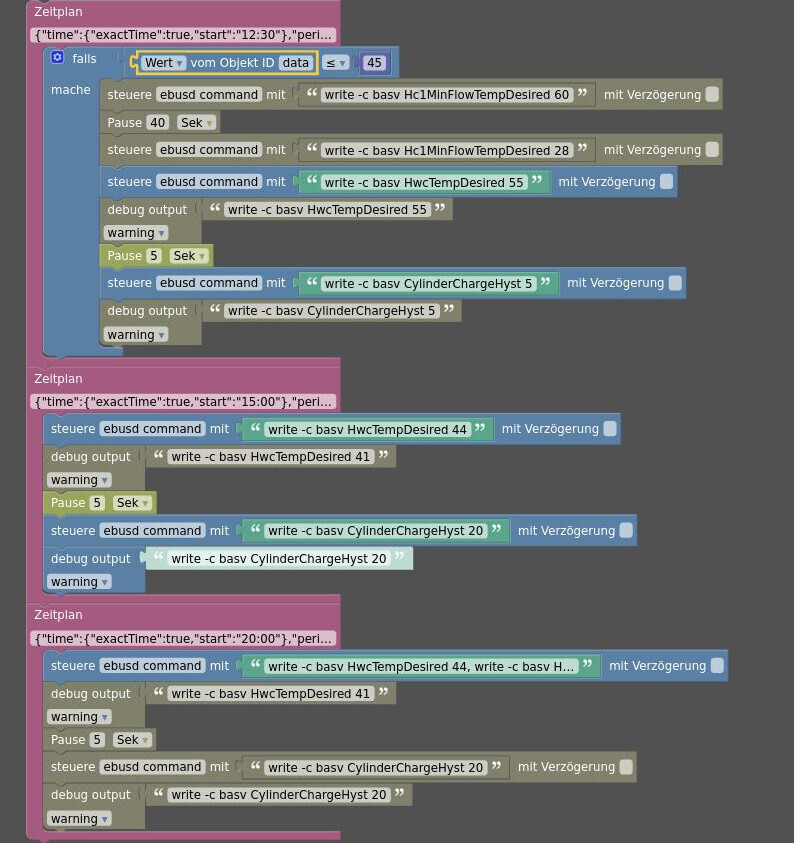794x843 pixels.
Task: Enable delay checkbox for Hc1MinFlowTempDesired 60 command
Action: coord(712,95)
